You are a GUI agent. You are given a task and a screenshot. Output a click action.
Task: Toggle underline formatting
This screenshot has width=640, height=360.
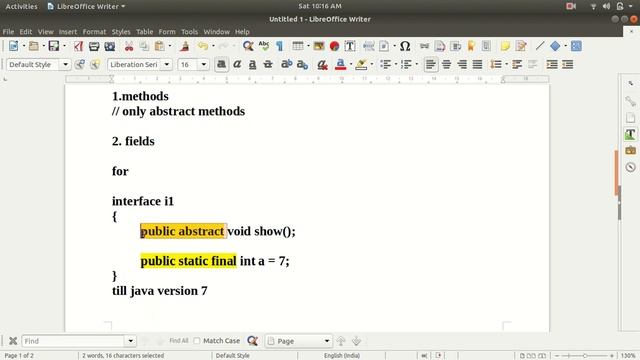tap(253, 64)
